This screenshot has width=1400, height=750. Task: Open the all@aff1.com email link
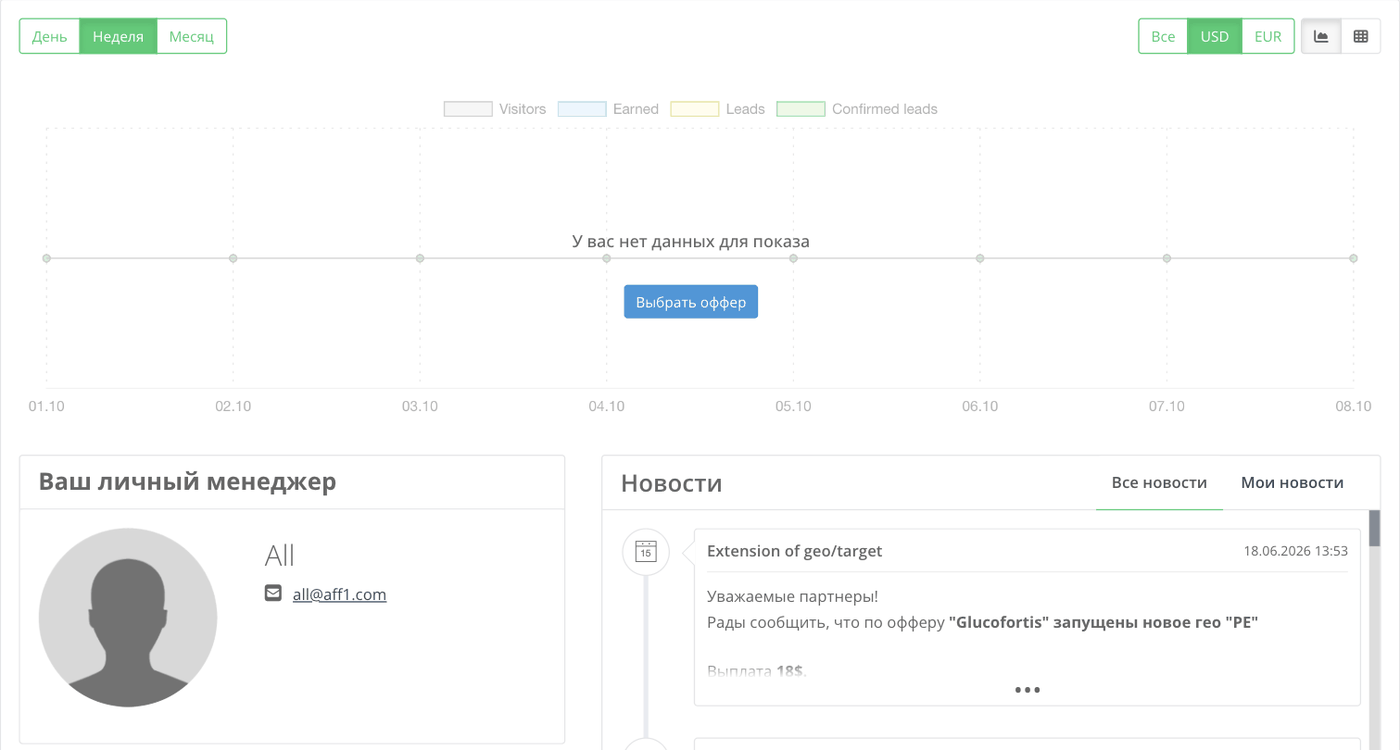(339, 594)
